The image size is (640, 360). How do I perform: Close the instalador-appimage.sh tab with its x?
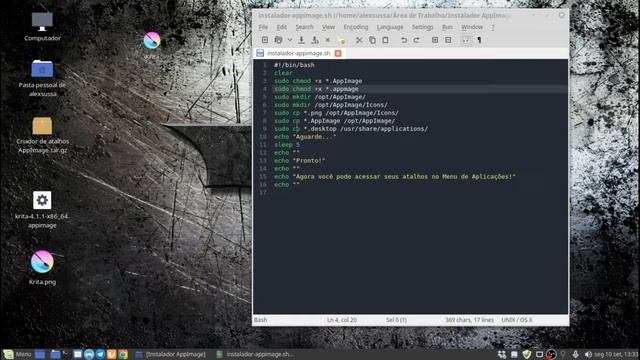pyautogui.click(x=338, y=53)
